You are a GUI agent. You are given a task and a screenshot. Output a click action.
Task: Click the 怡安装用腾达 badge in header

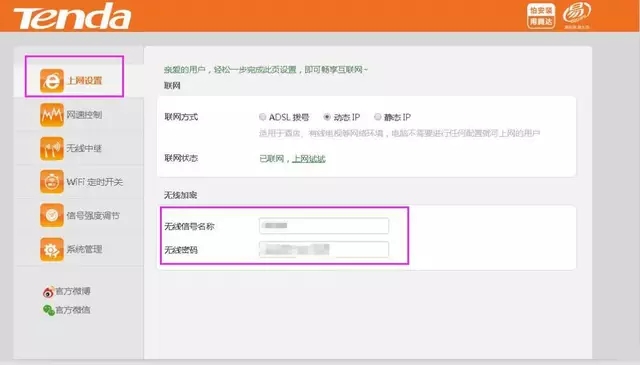541,16
